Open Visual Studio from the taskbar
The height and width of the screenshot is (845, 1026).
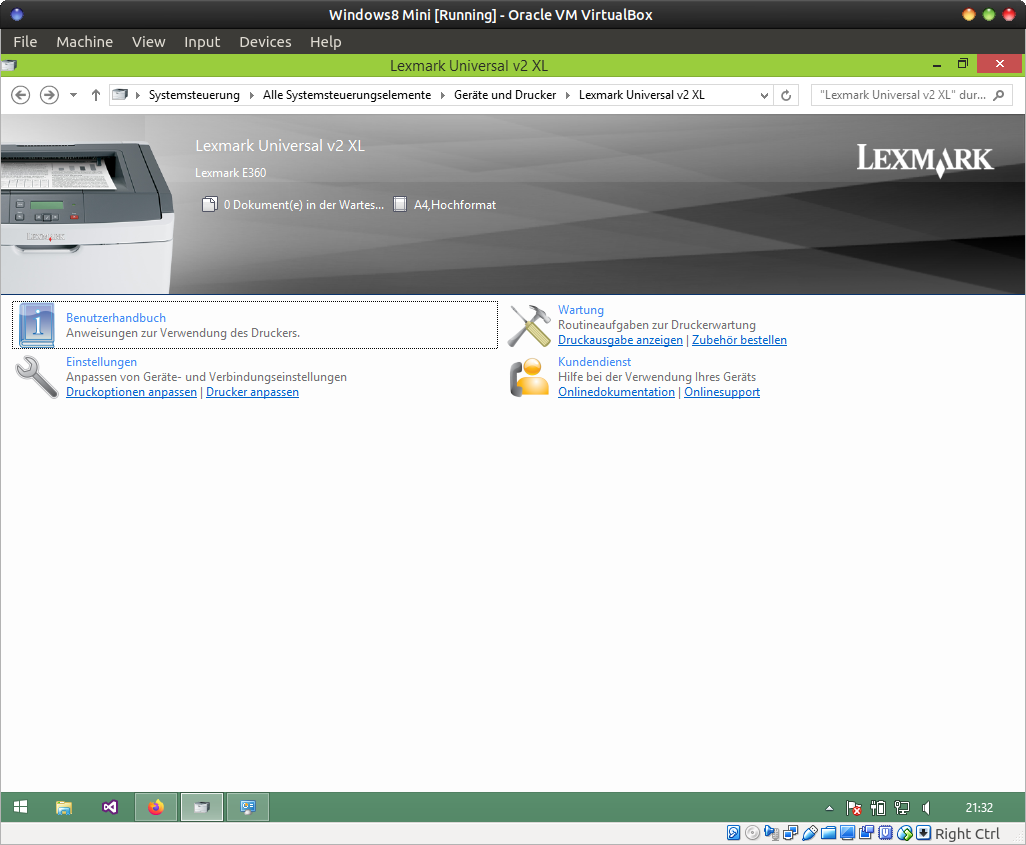pos(110,807)
